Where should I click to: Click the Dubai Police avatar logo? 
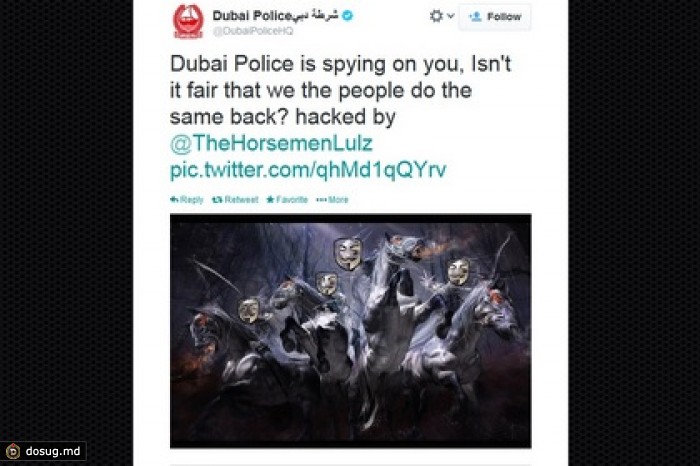click(188, 21)
